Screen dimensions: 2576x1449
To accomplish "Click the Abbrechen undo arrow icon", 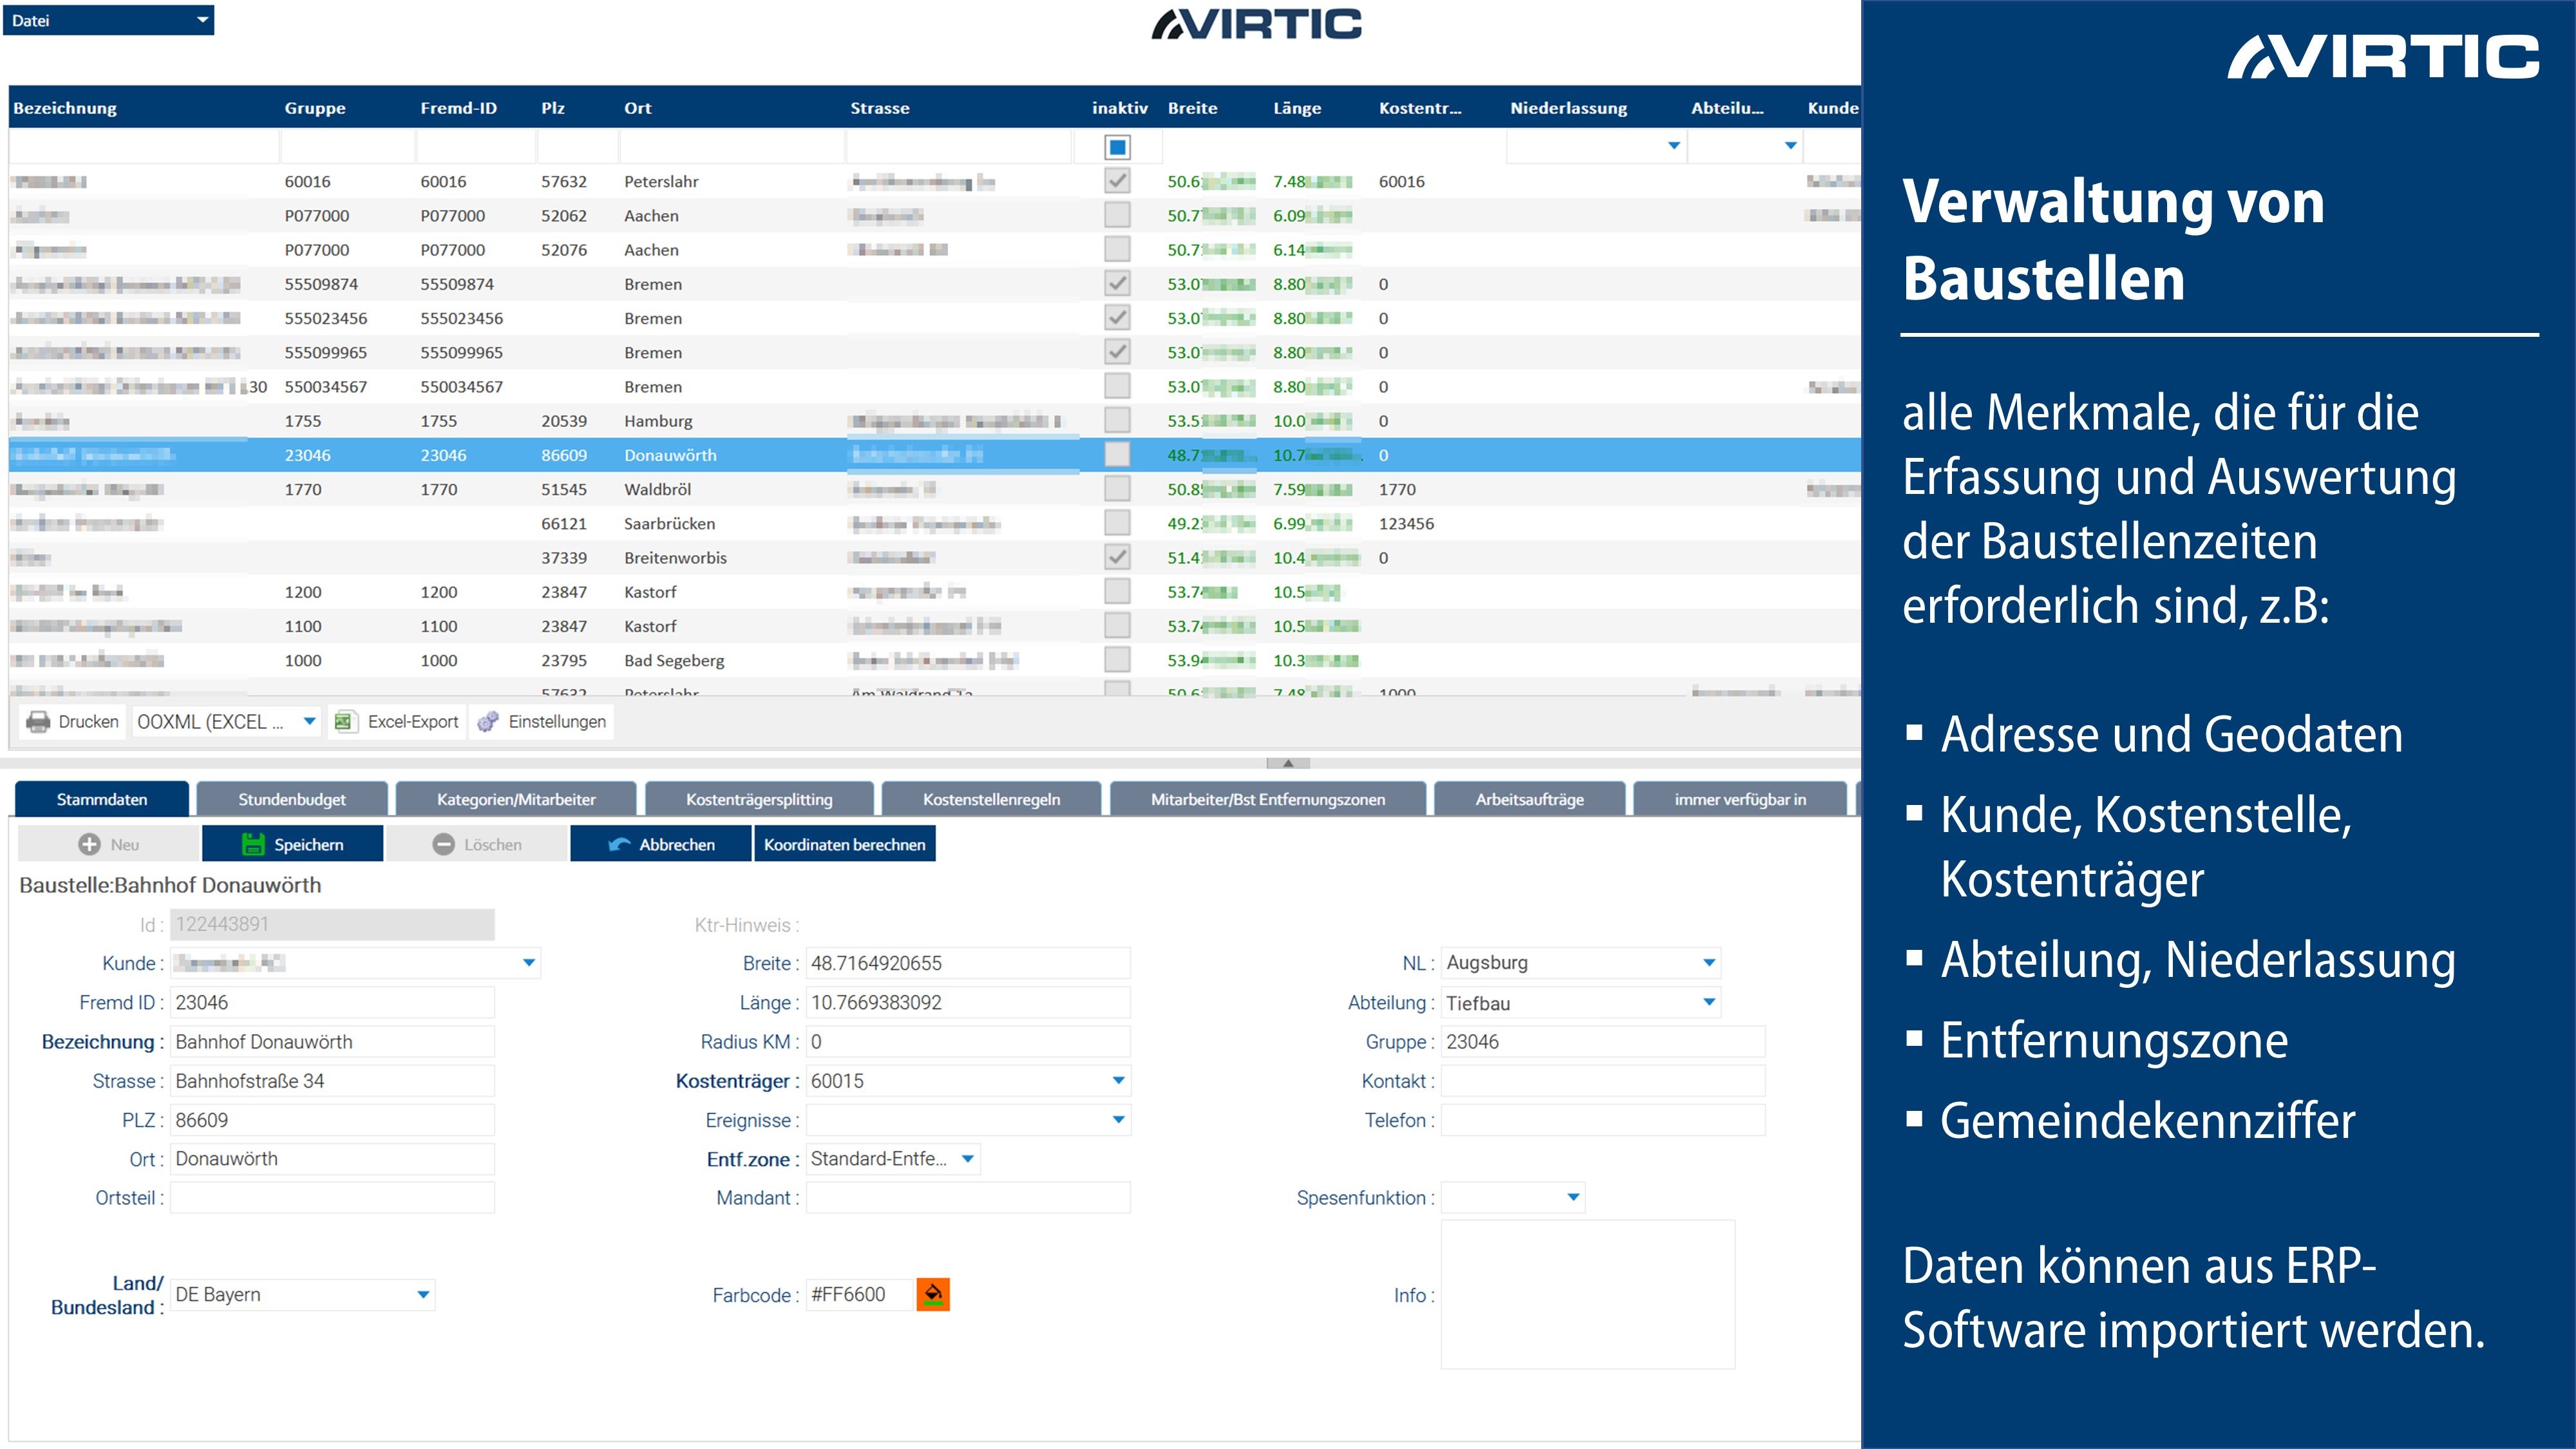I will (619, 844).
